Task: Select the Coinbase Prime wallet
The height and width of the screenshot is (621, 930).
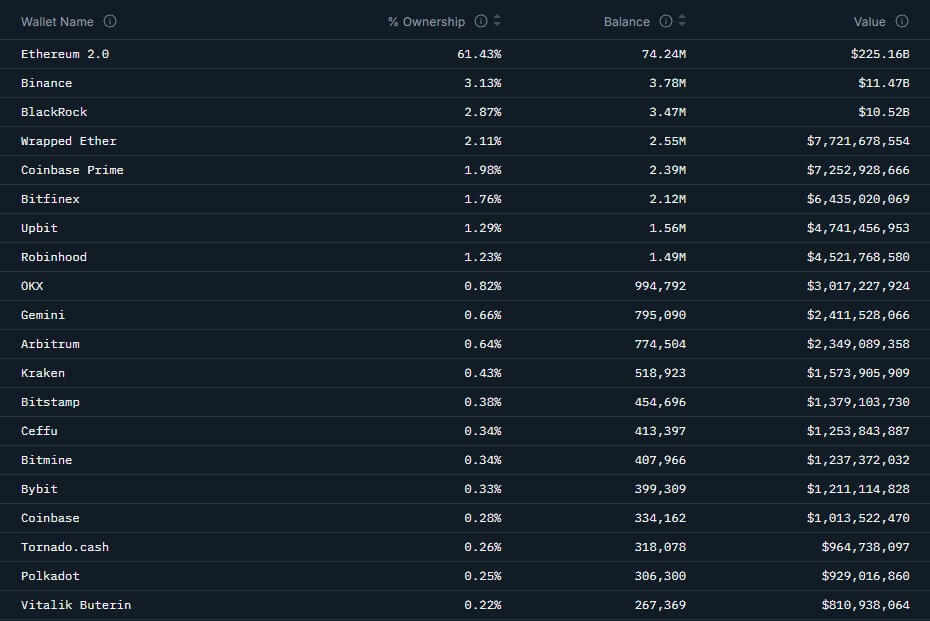Action: [x=72, y=170]
